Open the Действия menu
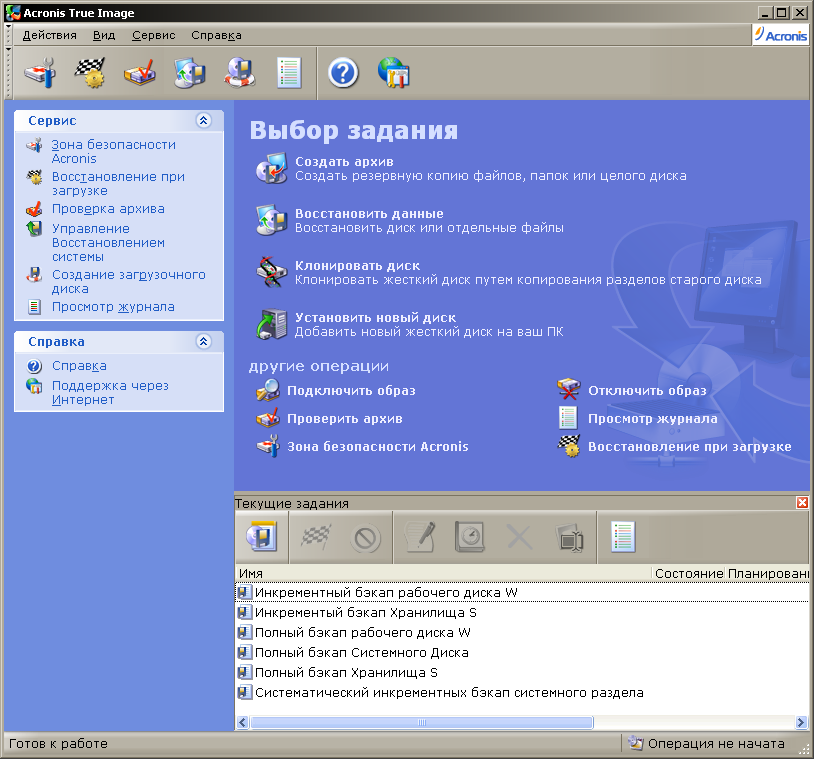The height and width of the screenshot is (759, 814). coord(49,35)
